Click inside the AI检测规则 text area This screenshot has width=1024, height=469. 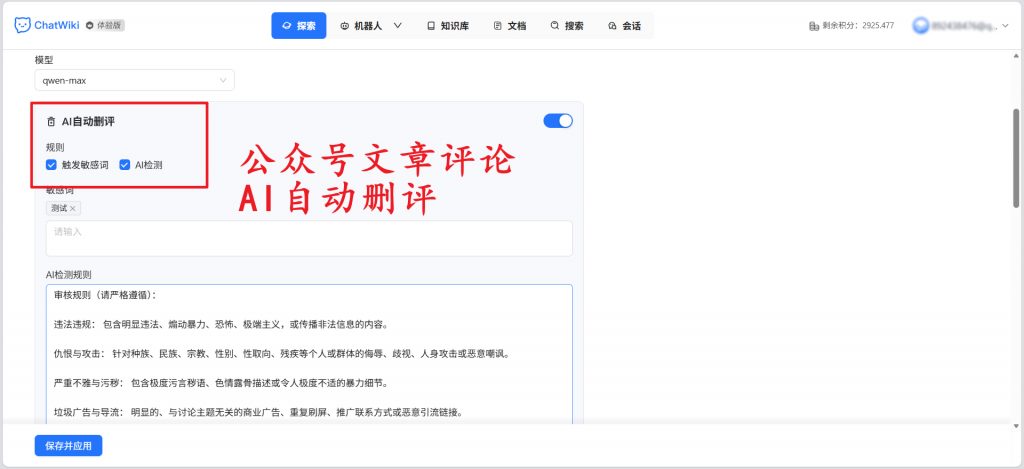coord(309,354)
